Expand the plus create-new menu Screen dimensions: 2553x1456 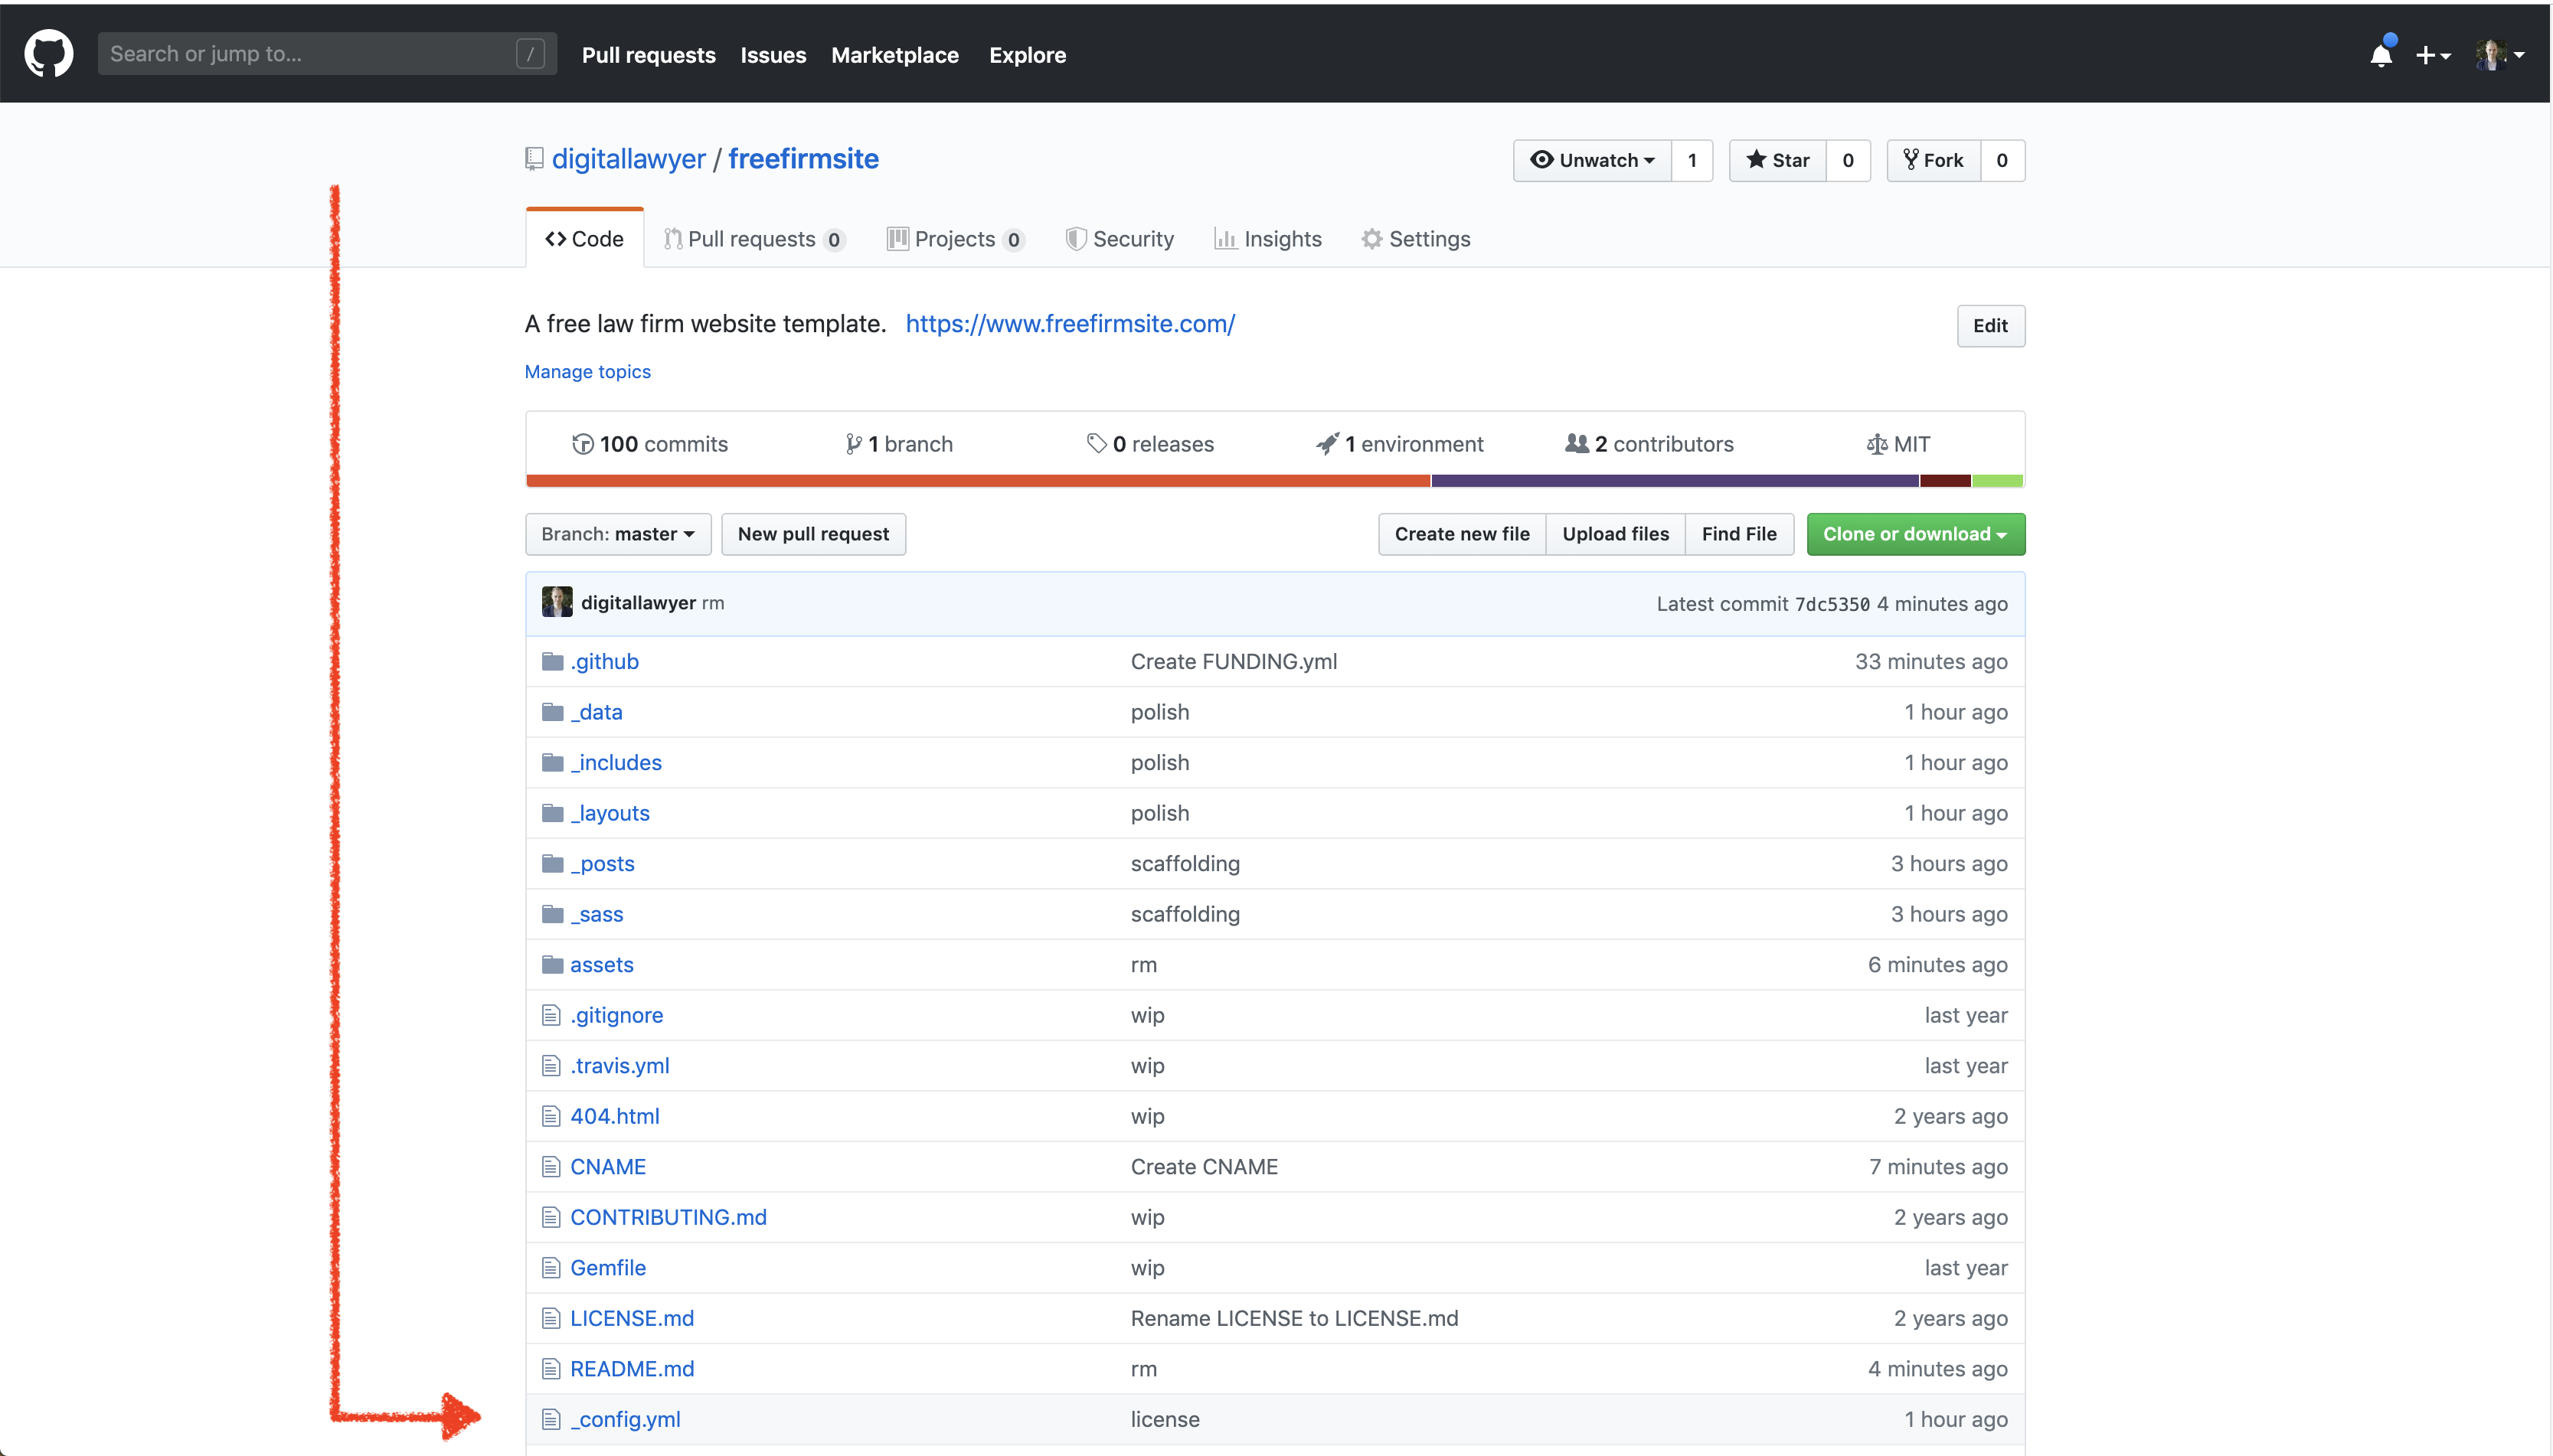(2432, 55)
